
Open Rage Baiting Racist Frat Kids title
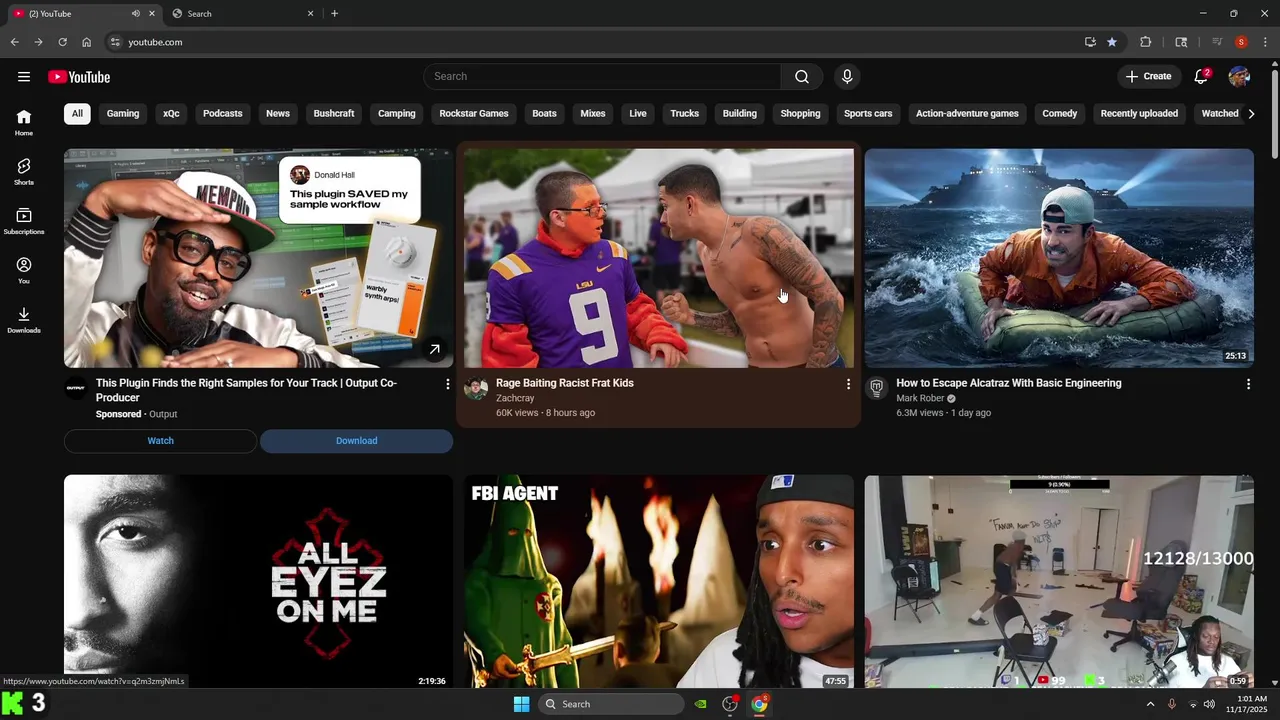coord(565,383)
